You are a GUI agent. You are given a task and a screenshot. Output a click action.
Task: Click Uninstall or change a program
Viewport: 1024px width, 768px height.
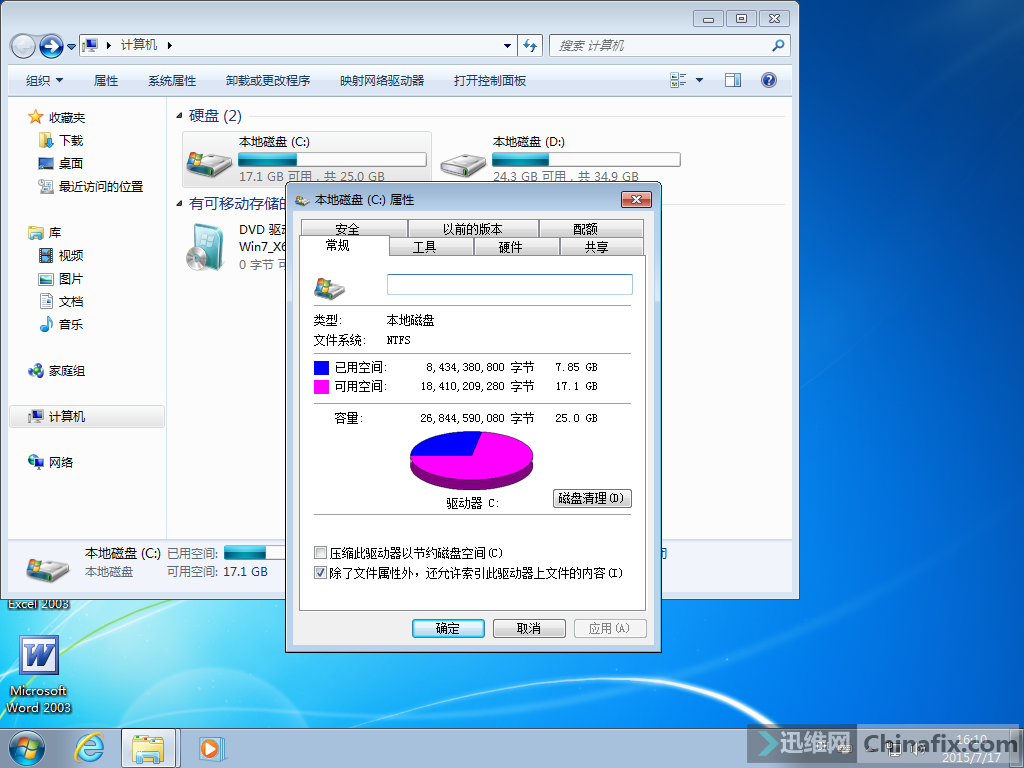pyautogui.click(x=268, y=80)
